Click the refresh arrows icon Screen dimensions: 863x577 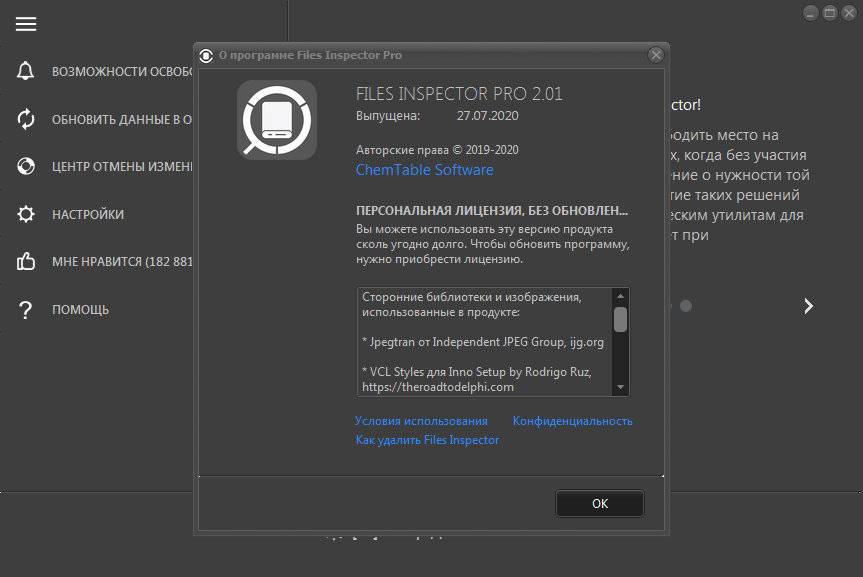[x=26, y=119]
